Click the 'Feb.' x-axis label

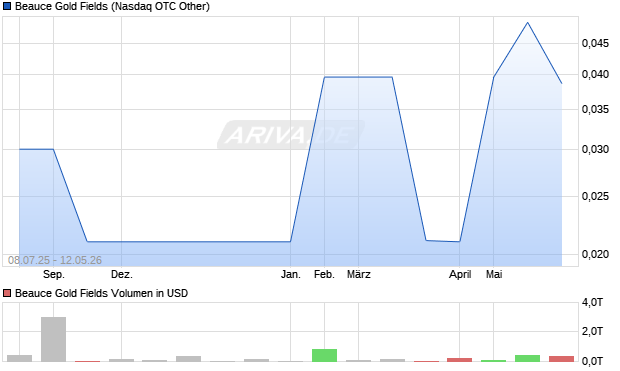point(324,274)
